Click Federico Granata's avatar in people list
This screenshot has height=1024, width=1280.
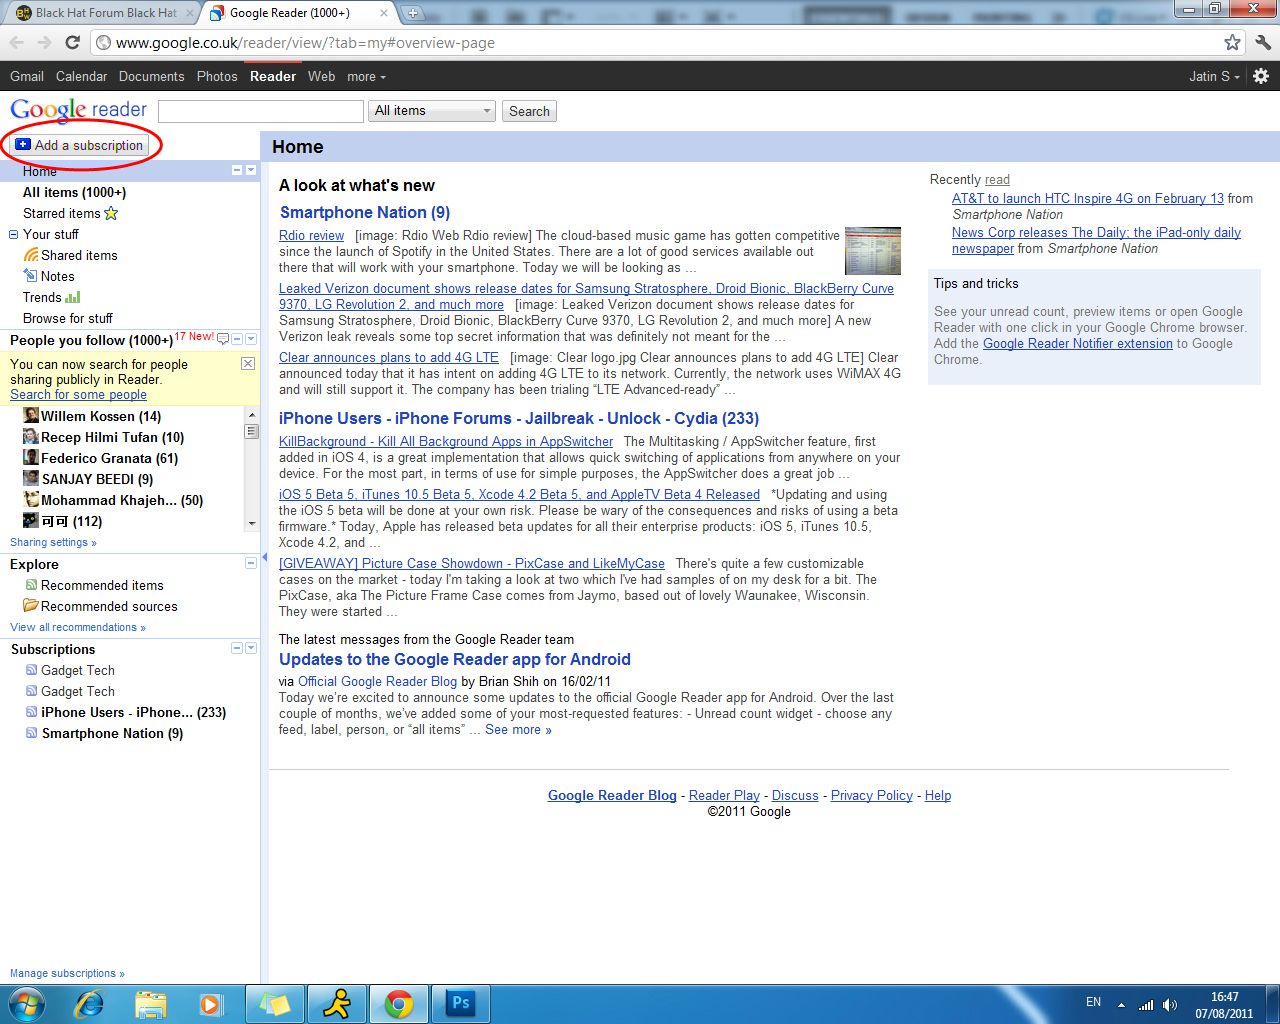[x=31, y=458]
